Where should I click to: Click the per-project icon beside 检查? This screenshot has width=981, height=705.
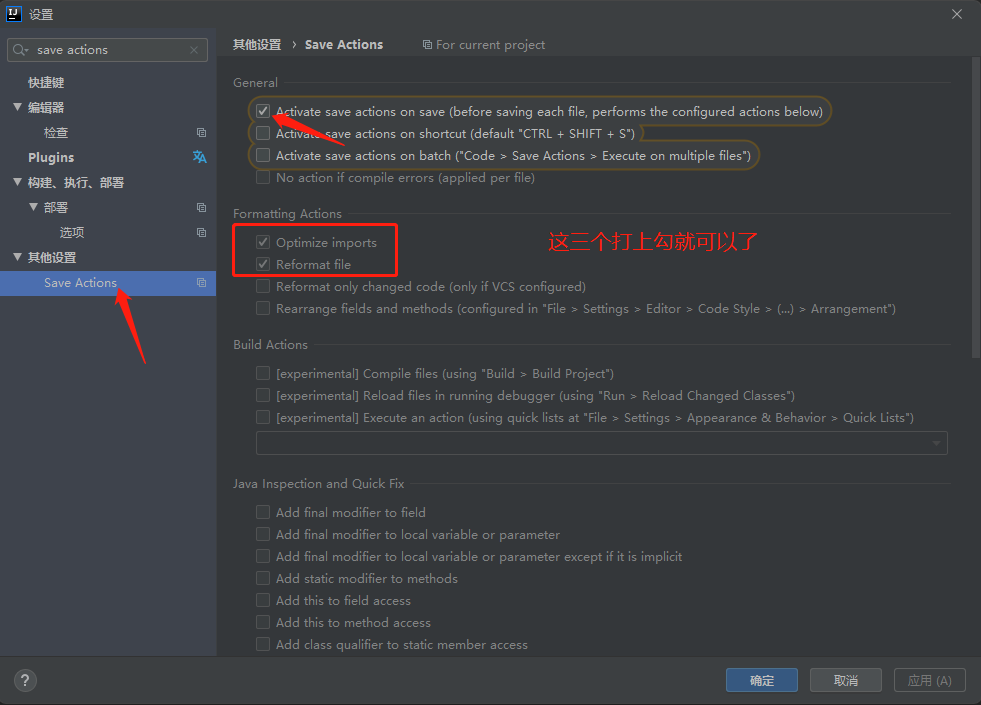point(203,132)
